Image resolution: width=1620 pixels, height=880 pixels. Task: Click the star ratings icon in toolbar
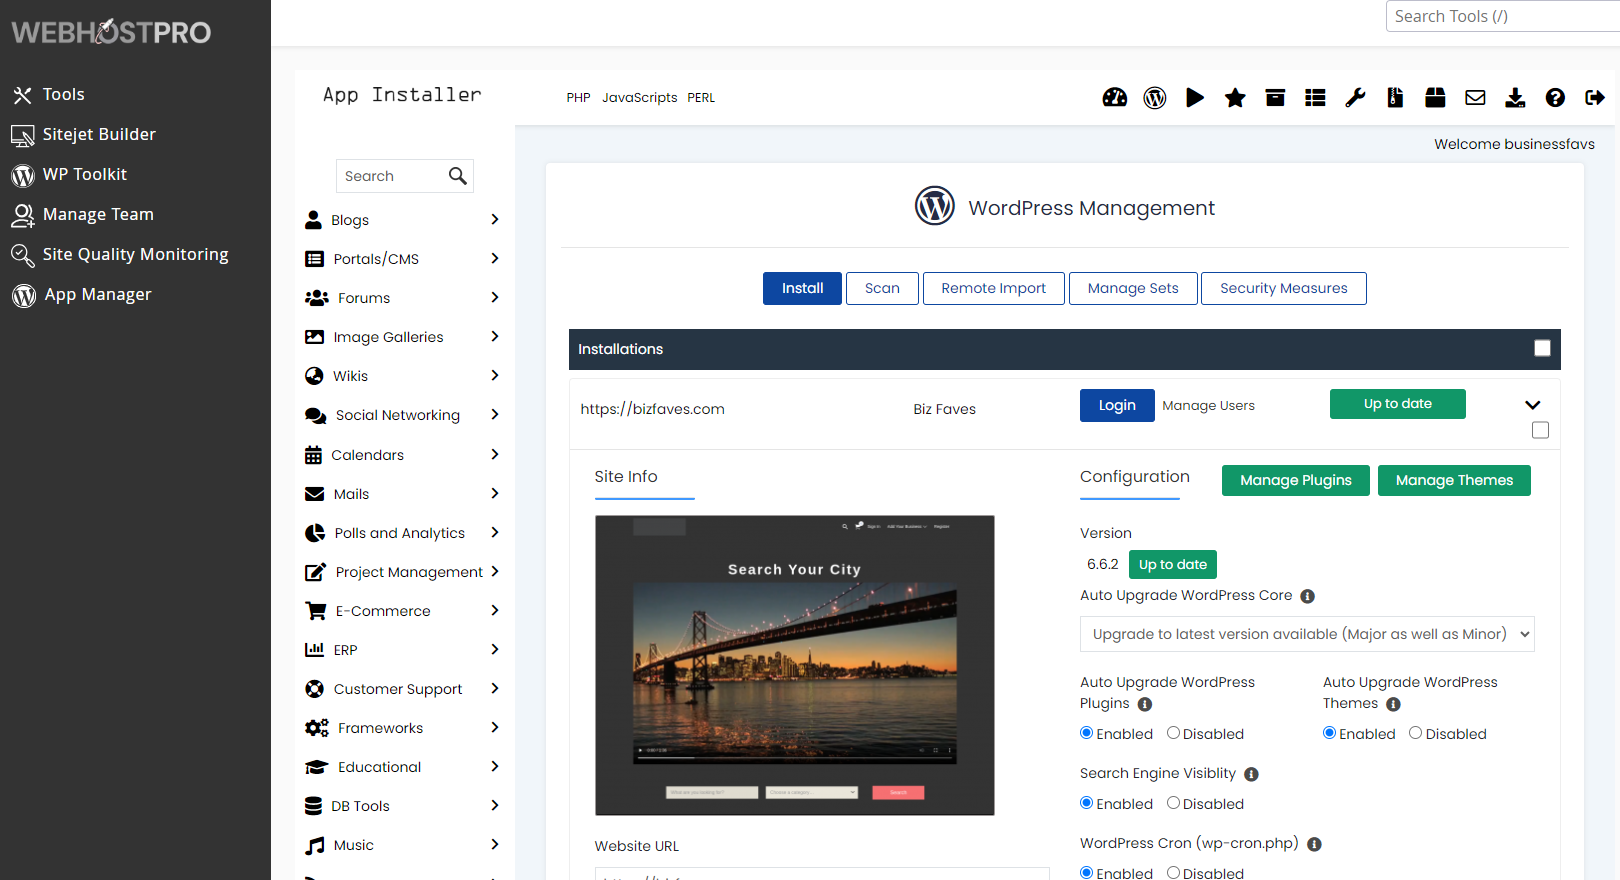1235,97
